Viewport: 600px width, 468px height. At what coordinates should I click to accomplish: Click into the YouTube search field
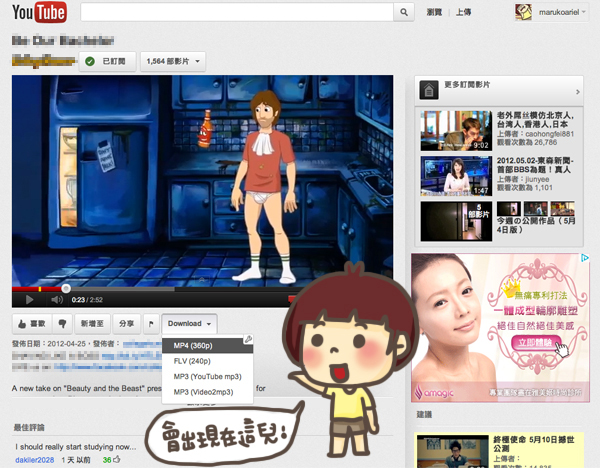237,12
